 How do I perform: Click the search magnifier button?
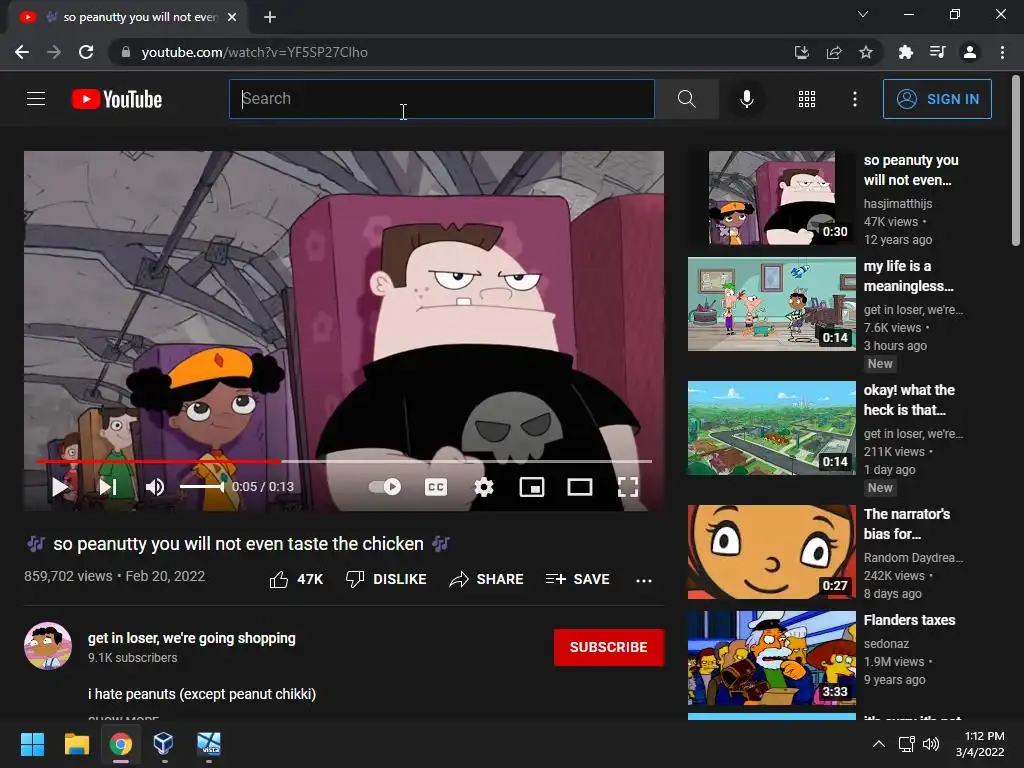click(x=686, y=99)
